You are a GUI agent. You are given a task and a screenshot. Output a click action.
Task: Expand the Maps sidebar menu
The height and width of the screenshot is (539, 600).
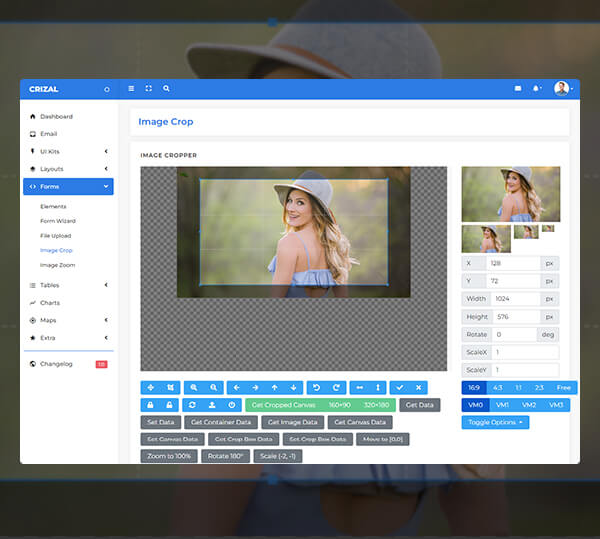point(68,320)
